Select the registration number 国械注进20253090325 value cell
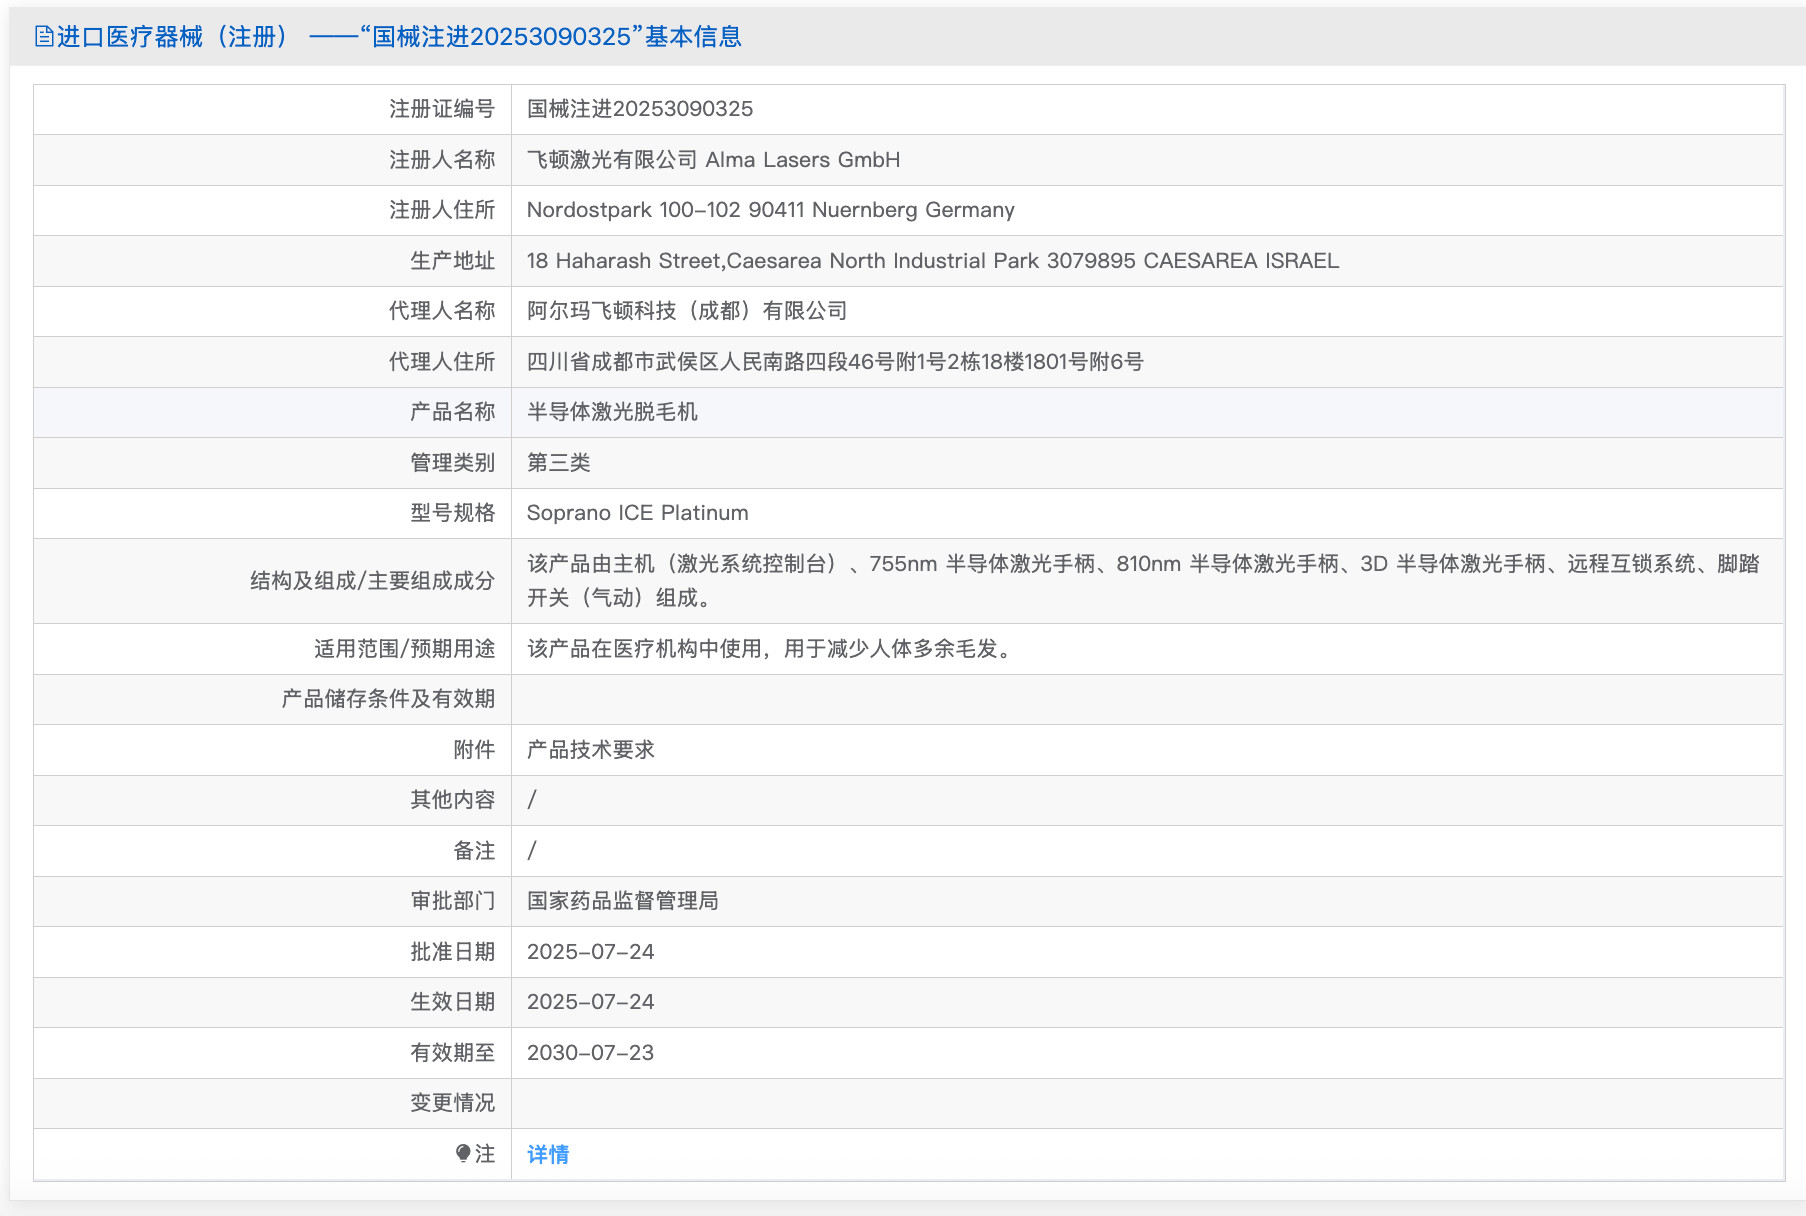Screen dimensions: 1806x1216 click(x=640, y=109)
